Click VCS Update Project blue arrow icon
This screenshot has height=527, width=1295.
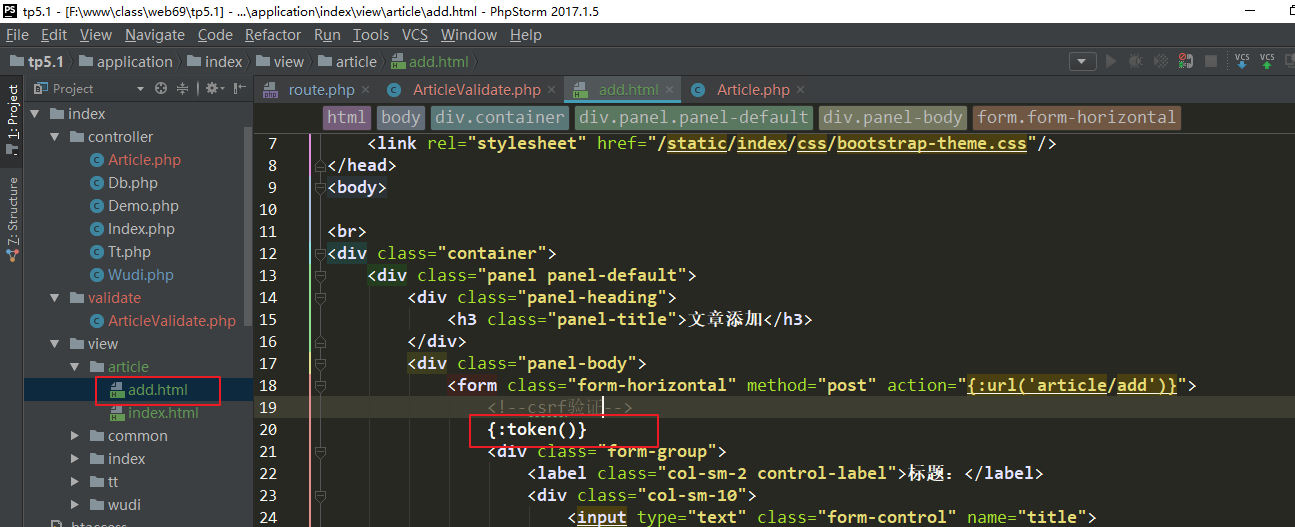pos(1242,61)
